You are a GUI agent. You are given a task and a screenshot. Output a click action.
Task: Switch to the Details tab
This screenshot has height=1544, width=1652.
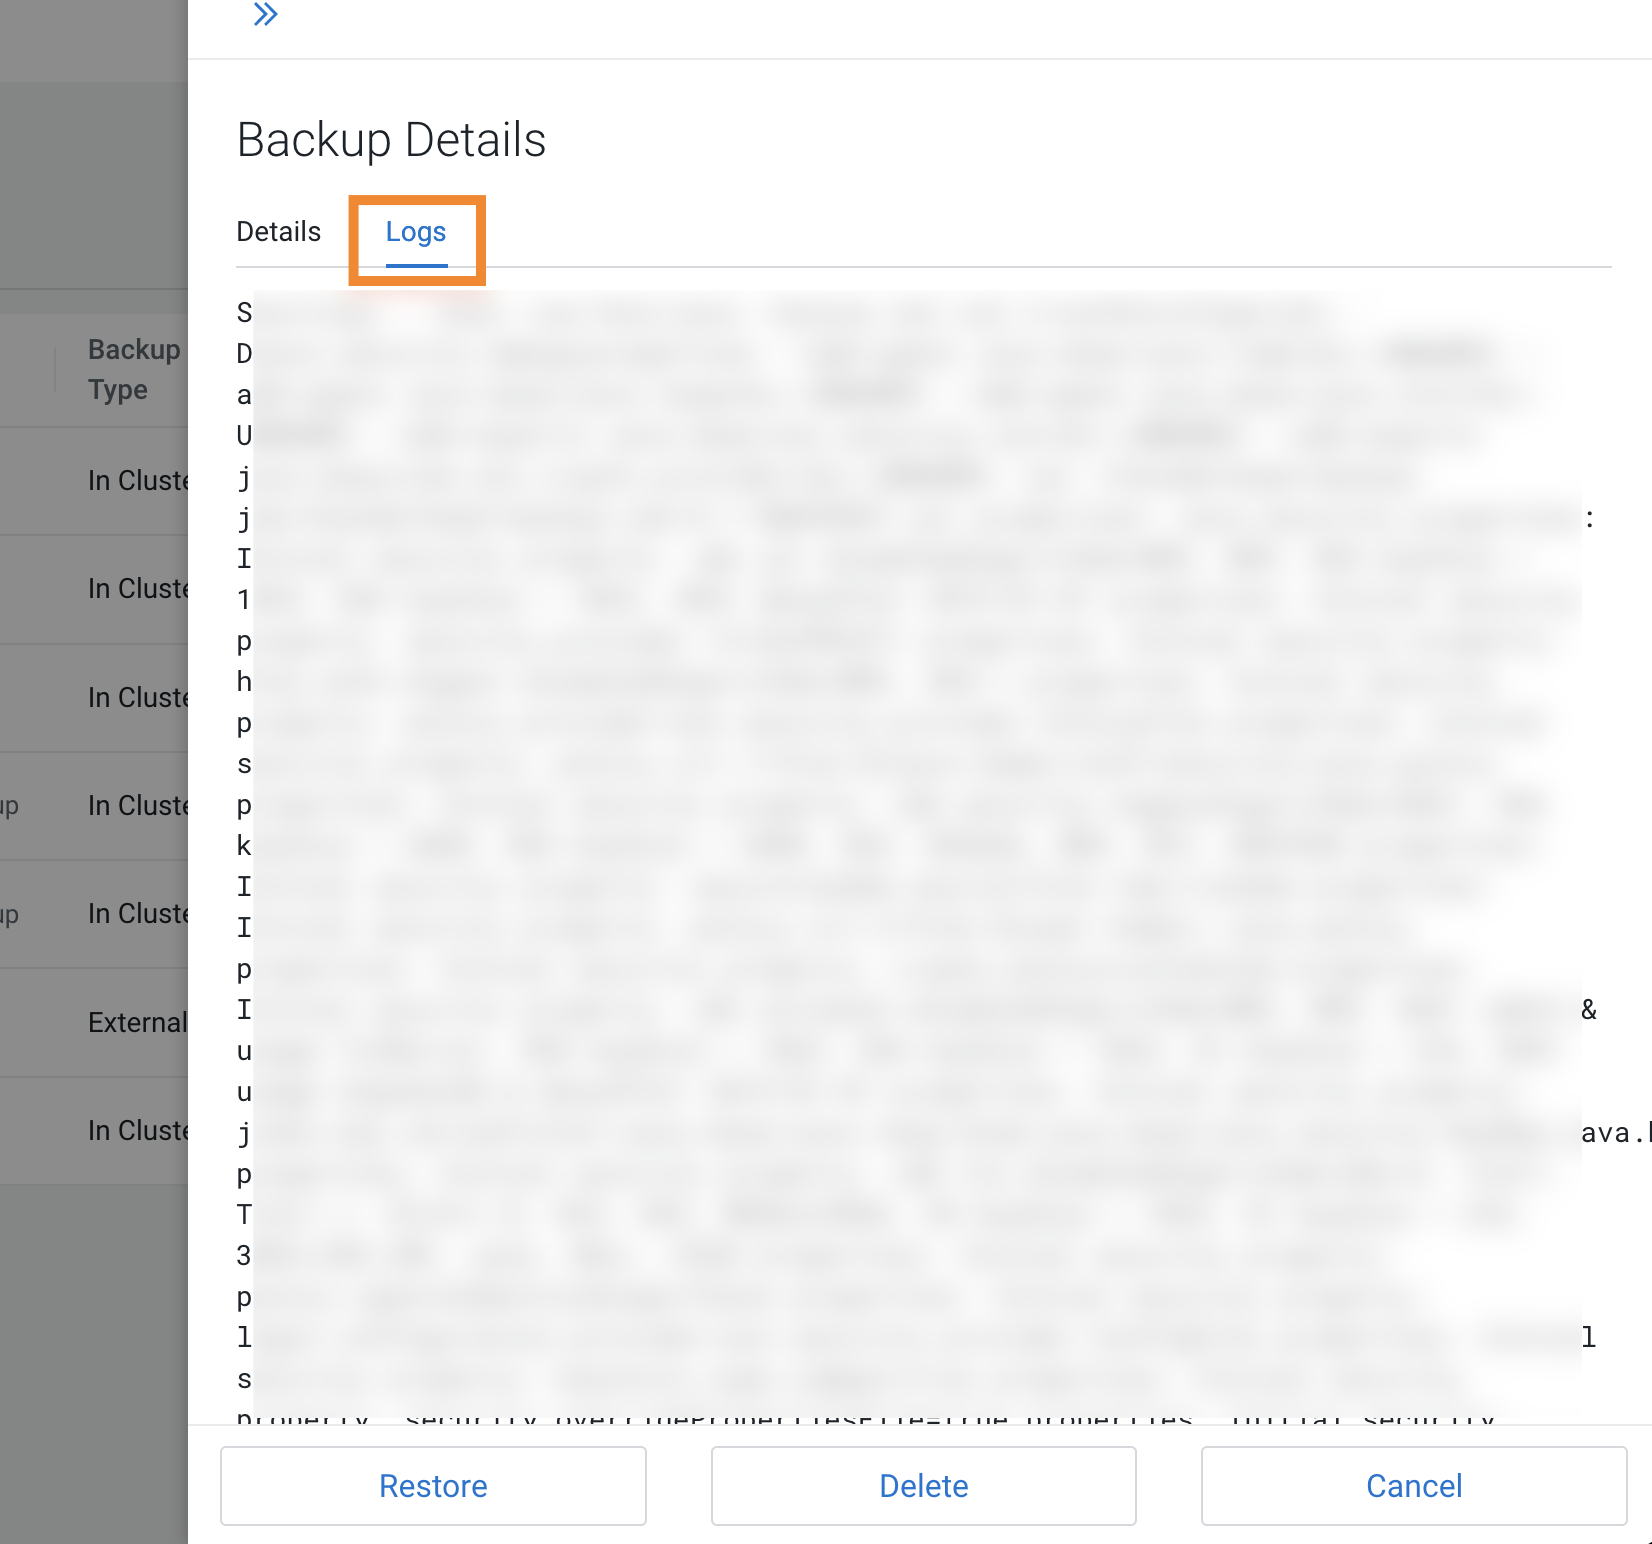(279, 231)
